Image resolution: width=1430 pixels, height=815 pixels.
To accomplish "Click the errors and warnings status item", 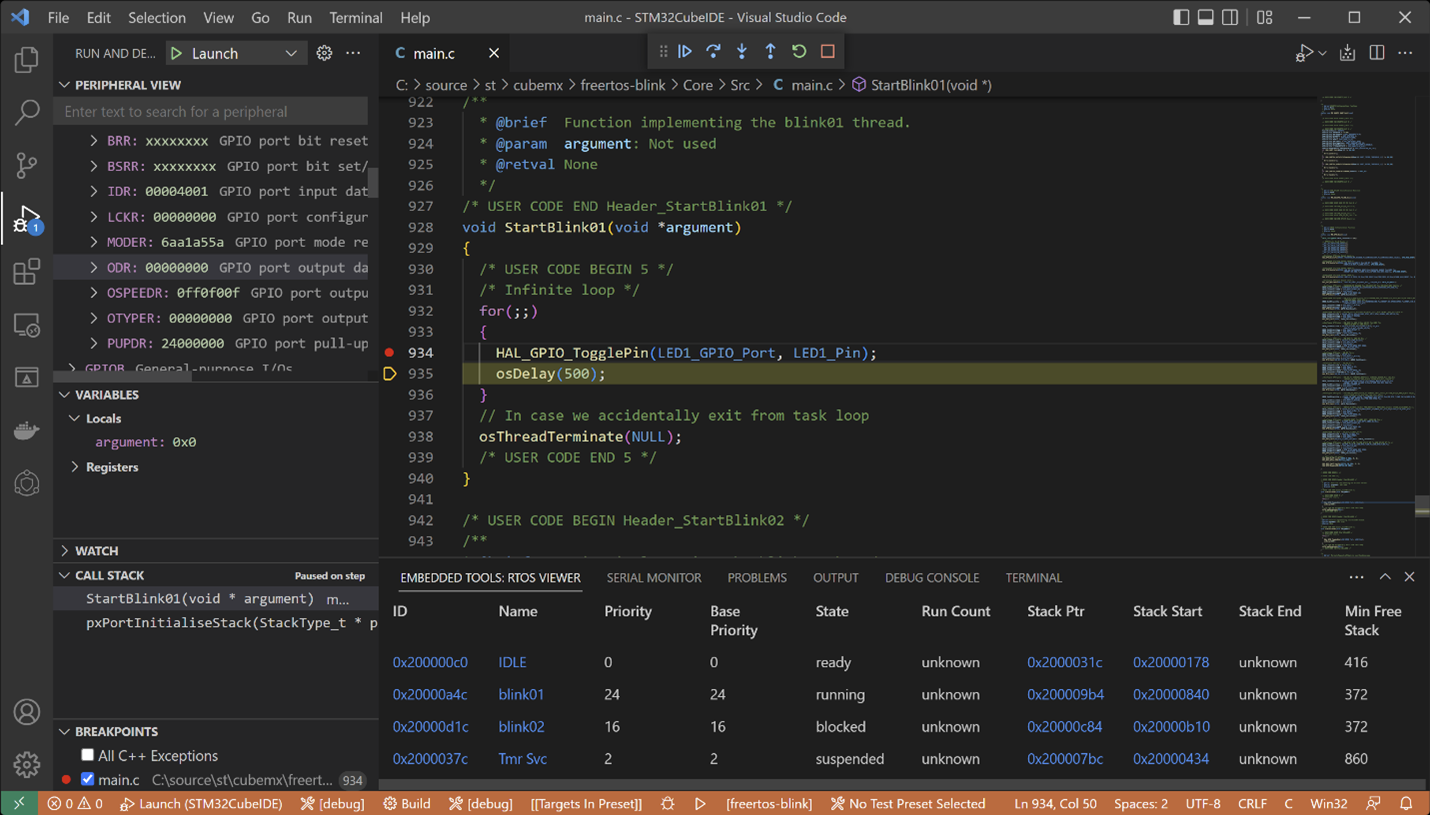I will 74,803.
